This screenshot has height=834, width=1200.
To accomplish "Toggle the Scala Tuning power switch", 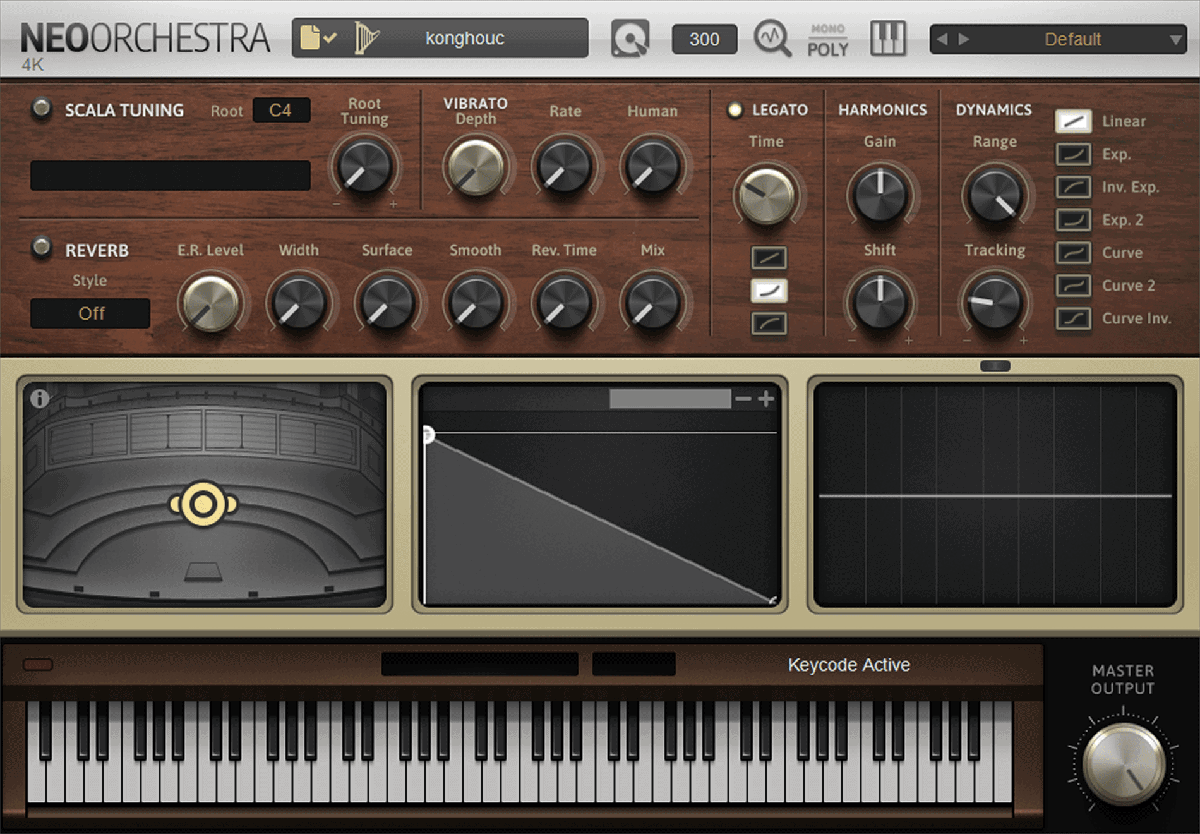I will click(42, 110).
